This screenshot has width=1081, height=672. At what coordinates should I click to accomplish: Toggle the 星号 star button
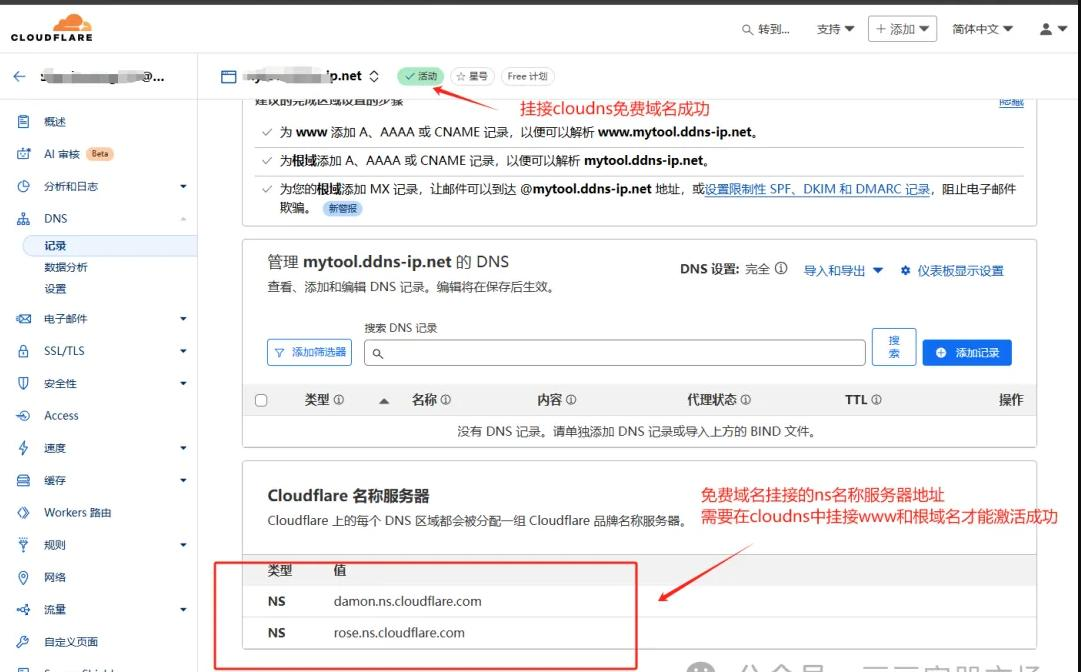(472, 77)
